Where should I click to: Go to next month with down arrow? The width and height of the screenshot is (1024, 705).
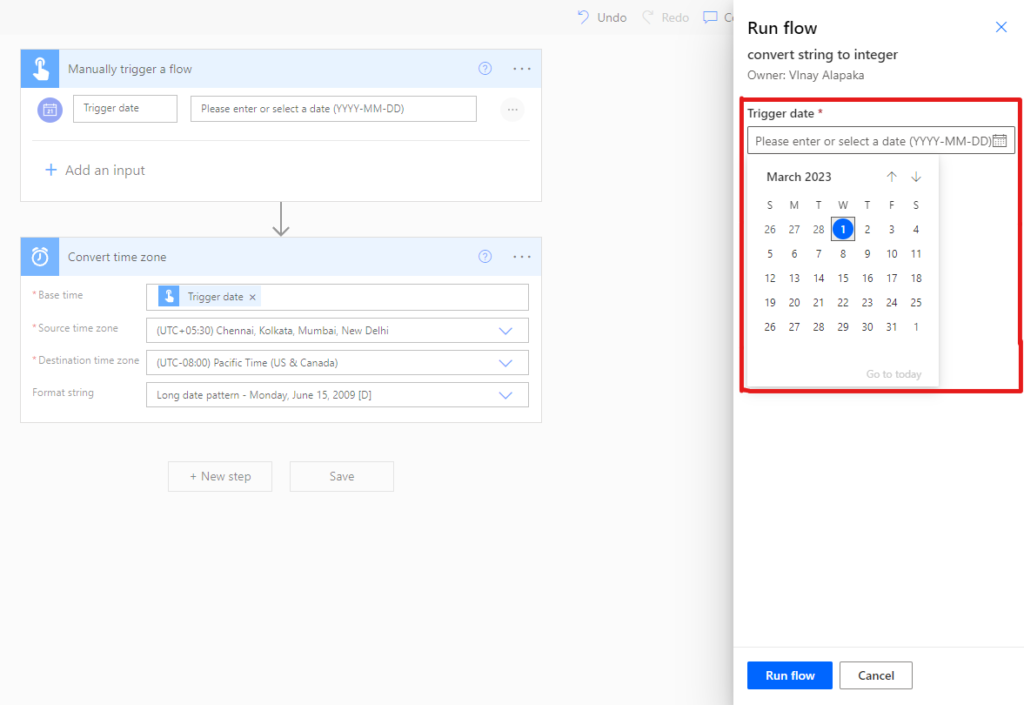[x=916, y=177]
